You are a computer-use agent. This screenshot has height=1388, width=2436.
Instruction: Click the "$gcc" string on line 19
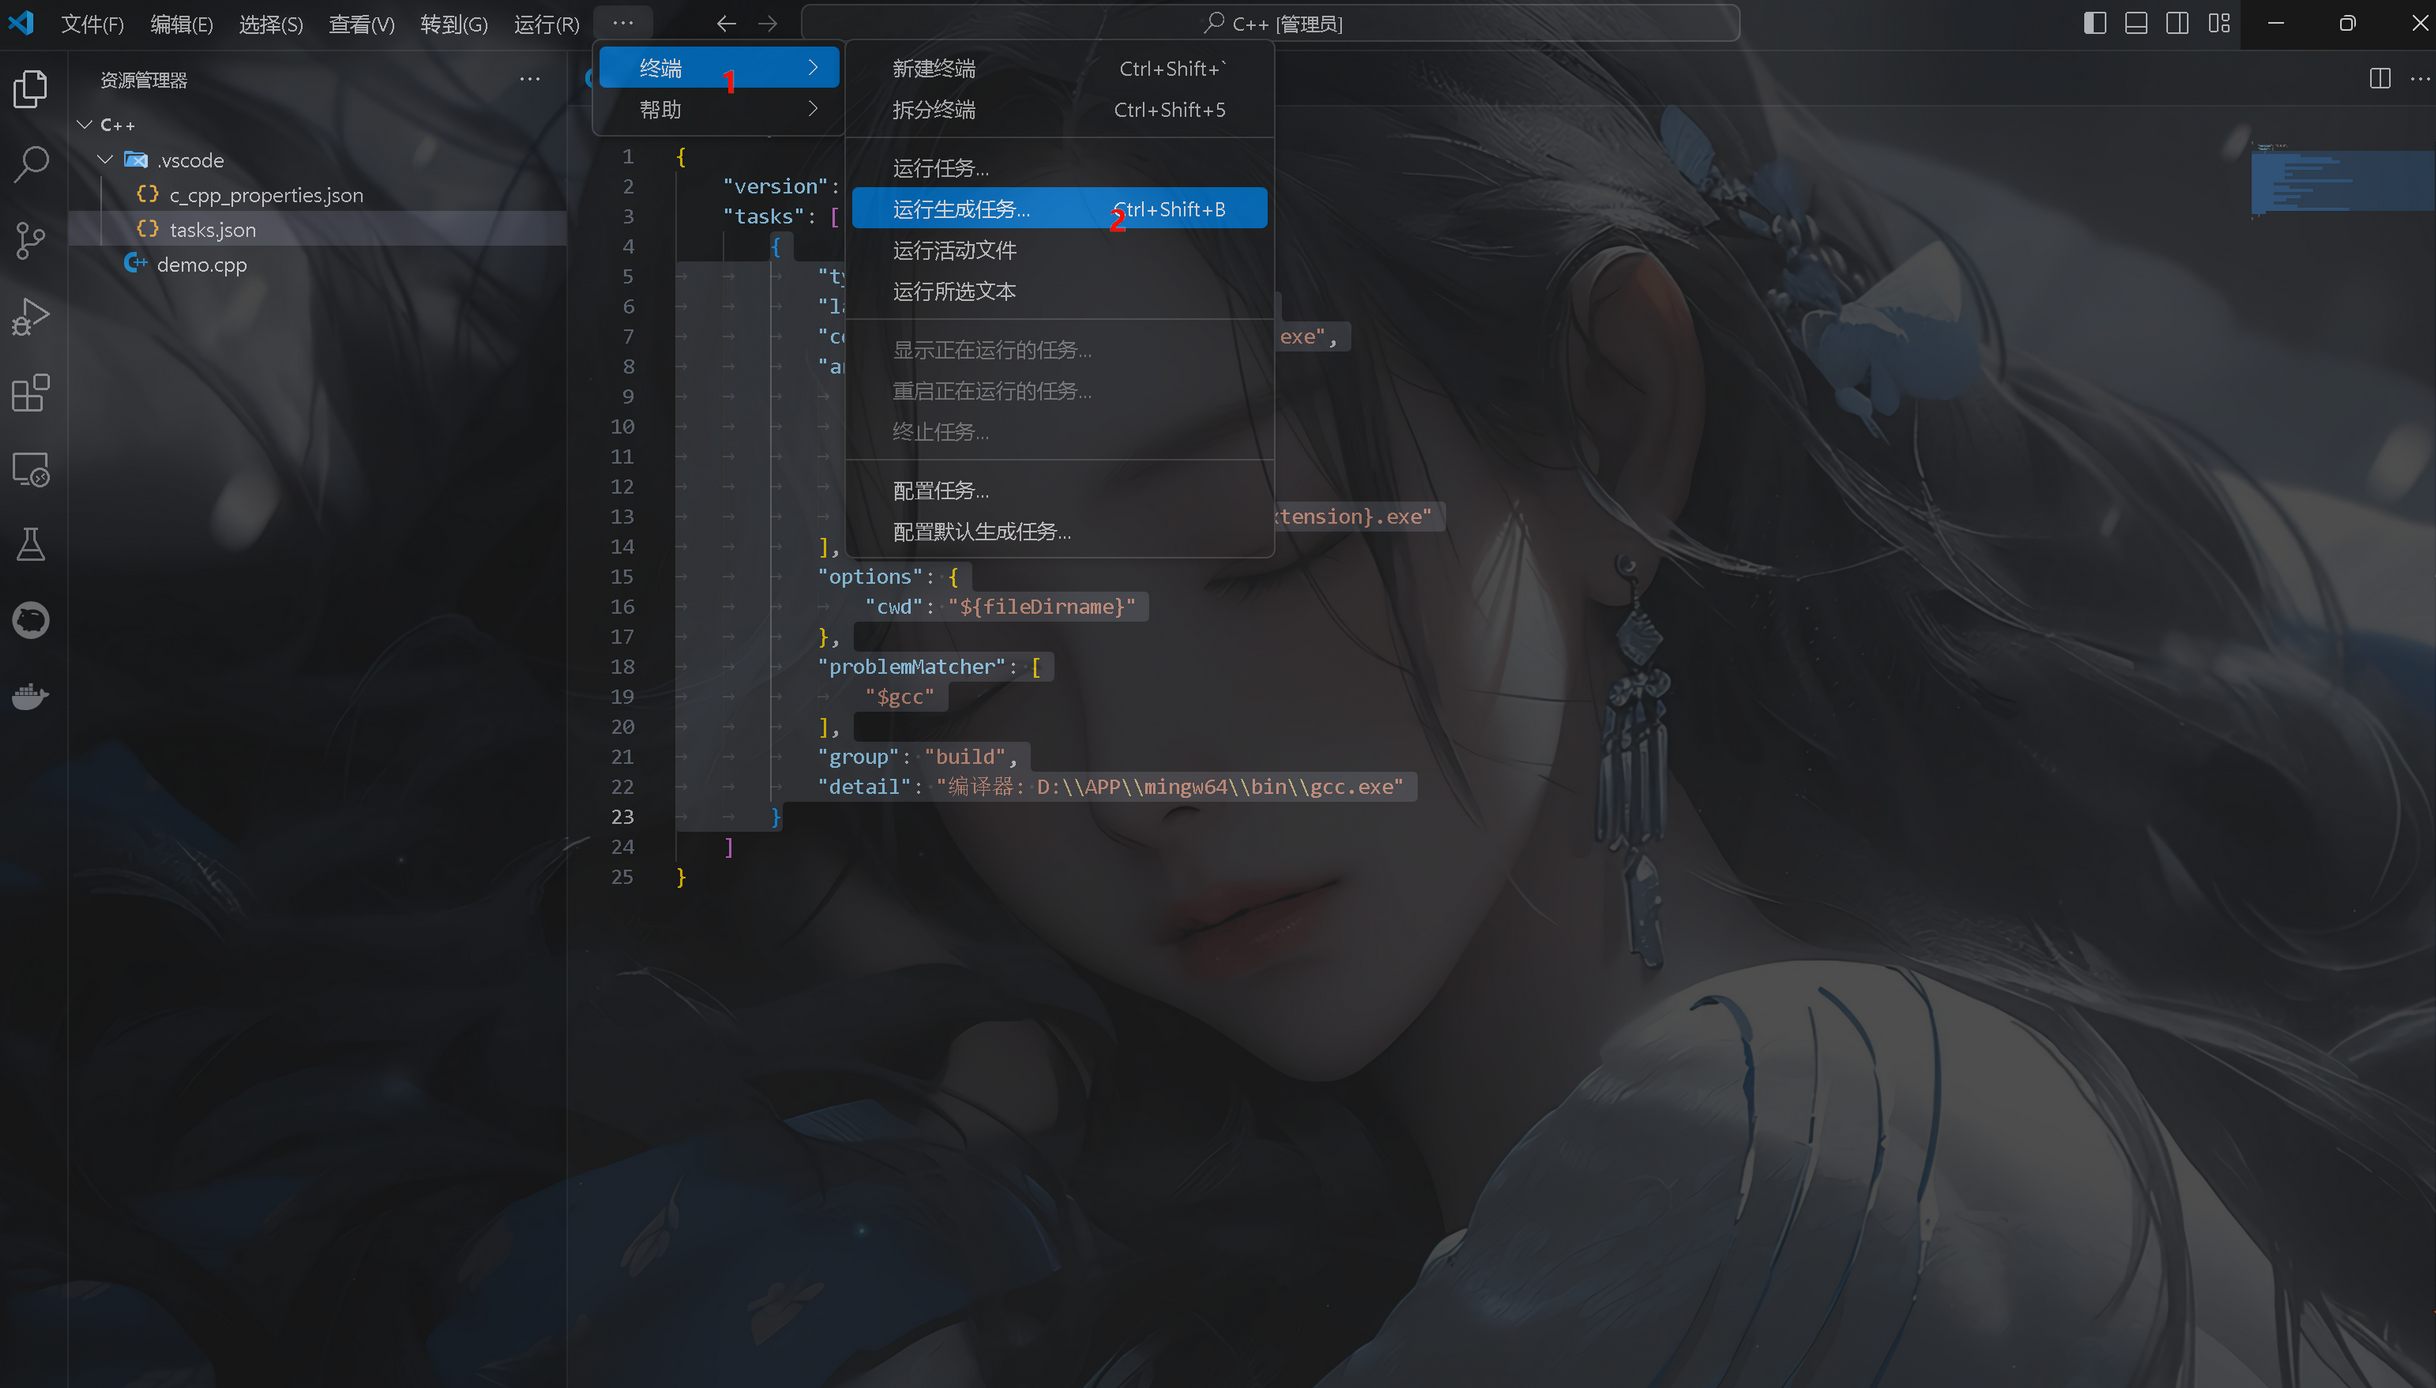pyautogui.click(x=899, y=697)
